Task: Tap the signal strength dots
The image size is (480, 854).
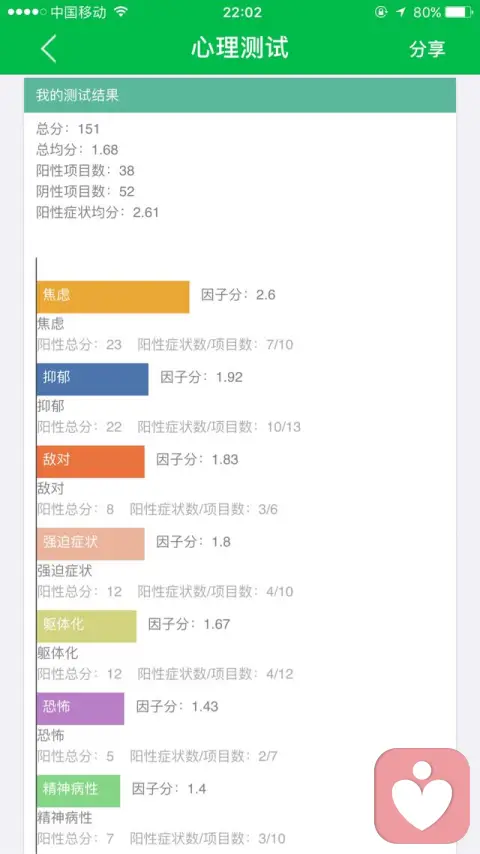Action: (x=27, y=12)
